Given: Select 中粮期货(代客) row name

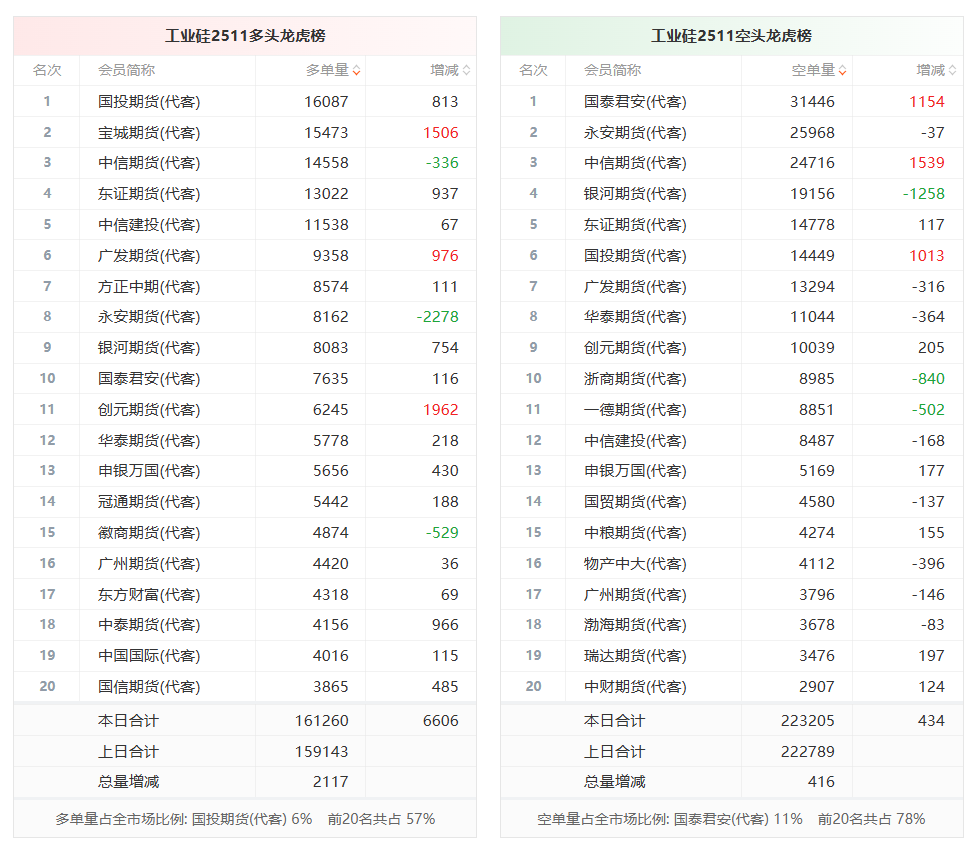Looking at the screenshot, I should click(635, 533).
